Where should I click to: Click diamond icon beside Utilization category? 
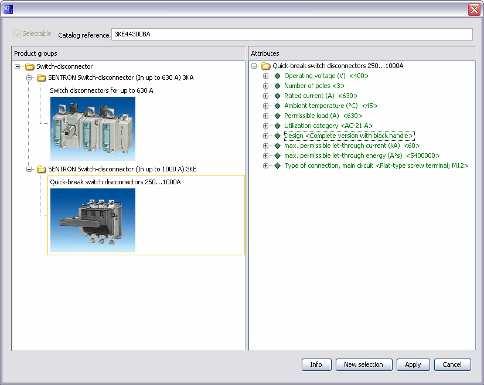tap(277, 126)
